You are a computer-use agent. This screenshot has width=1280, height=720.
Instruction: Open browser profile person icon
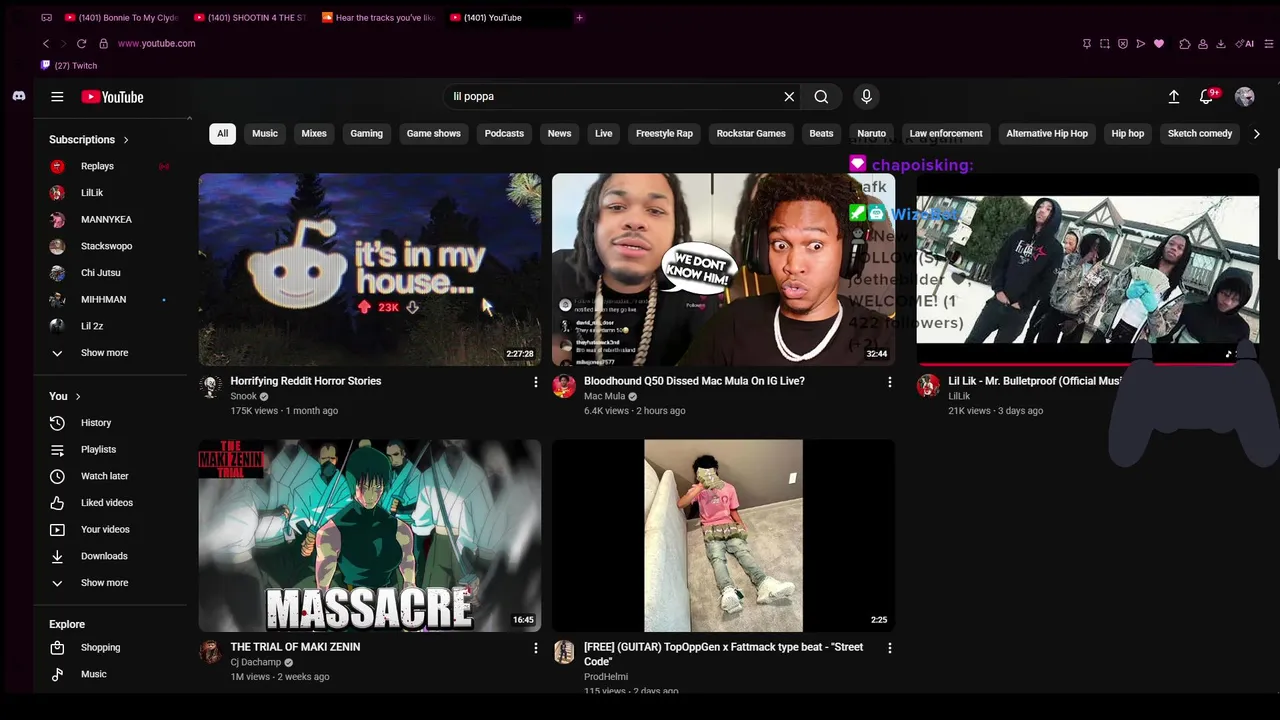pos(1203,44)
